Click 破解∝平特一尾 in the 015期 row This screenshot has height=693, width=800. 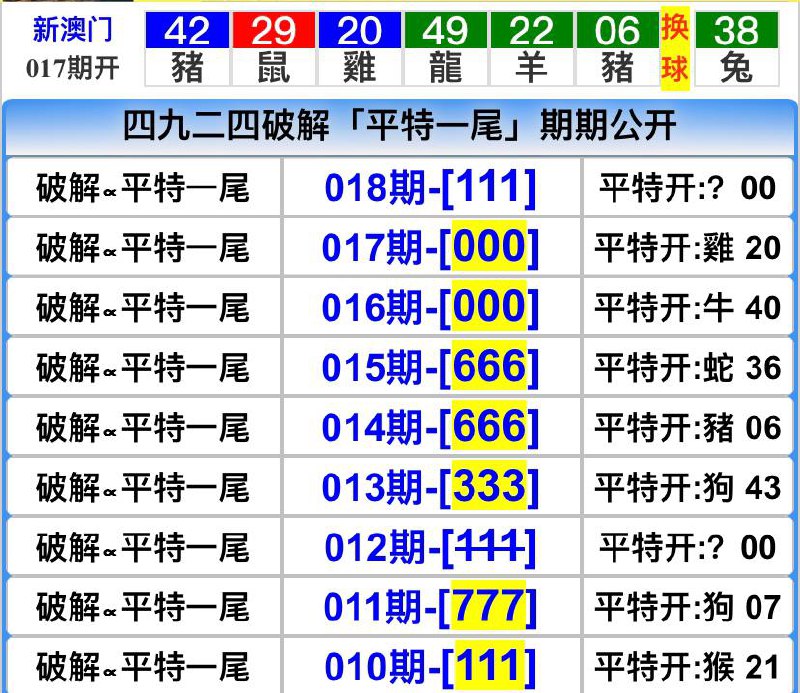coord(143,367)
